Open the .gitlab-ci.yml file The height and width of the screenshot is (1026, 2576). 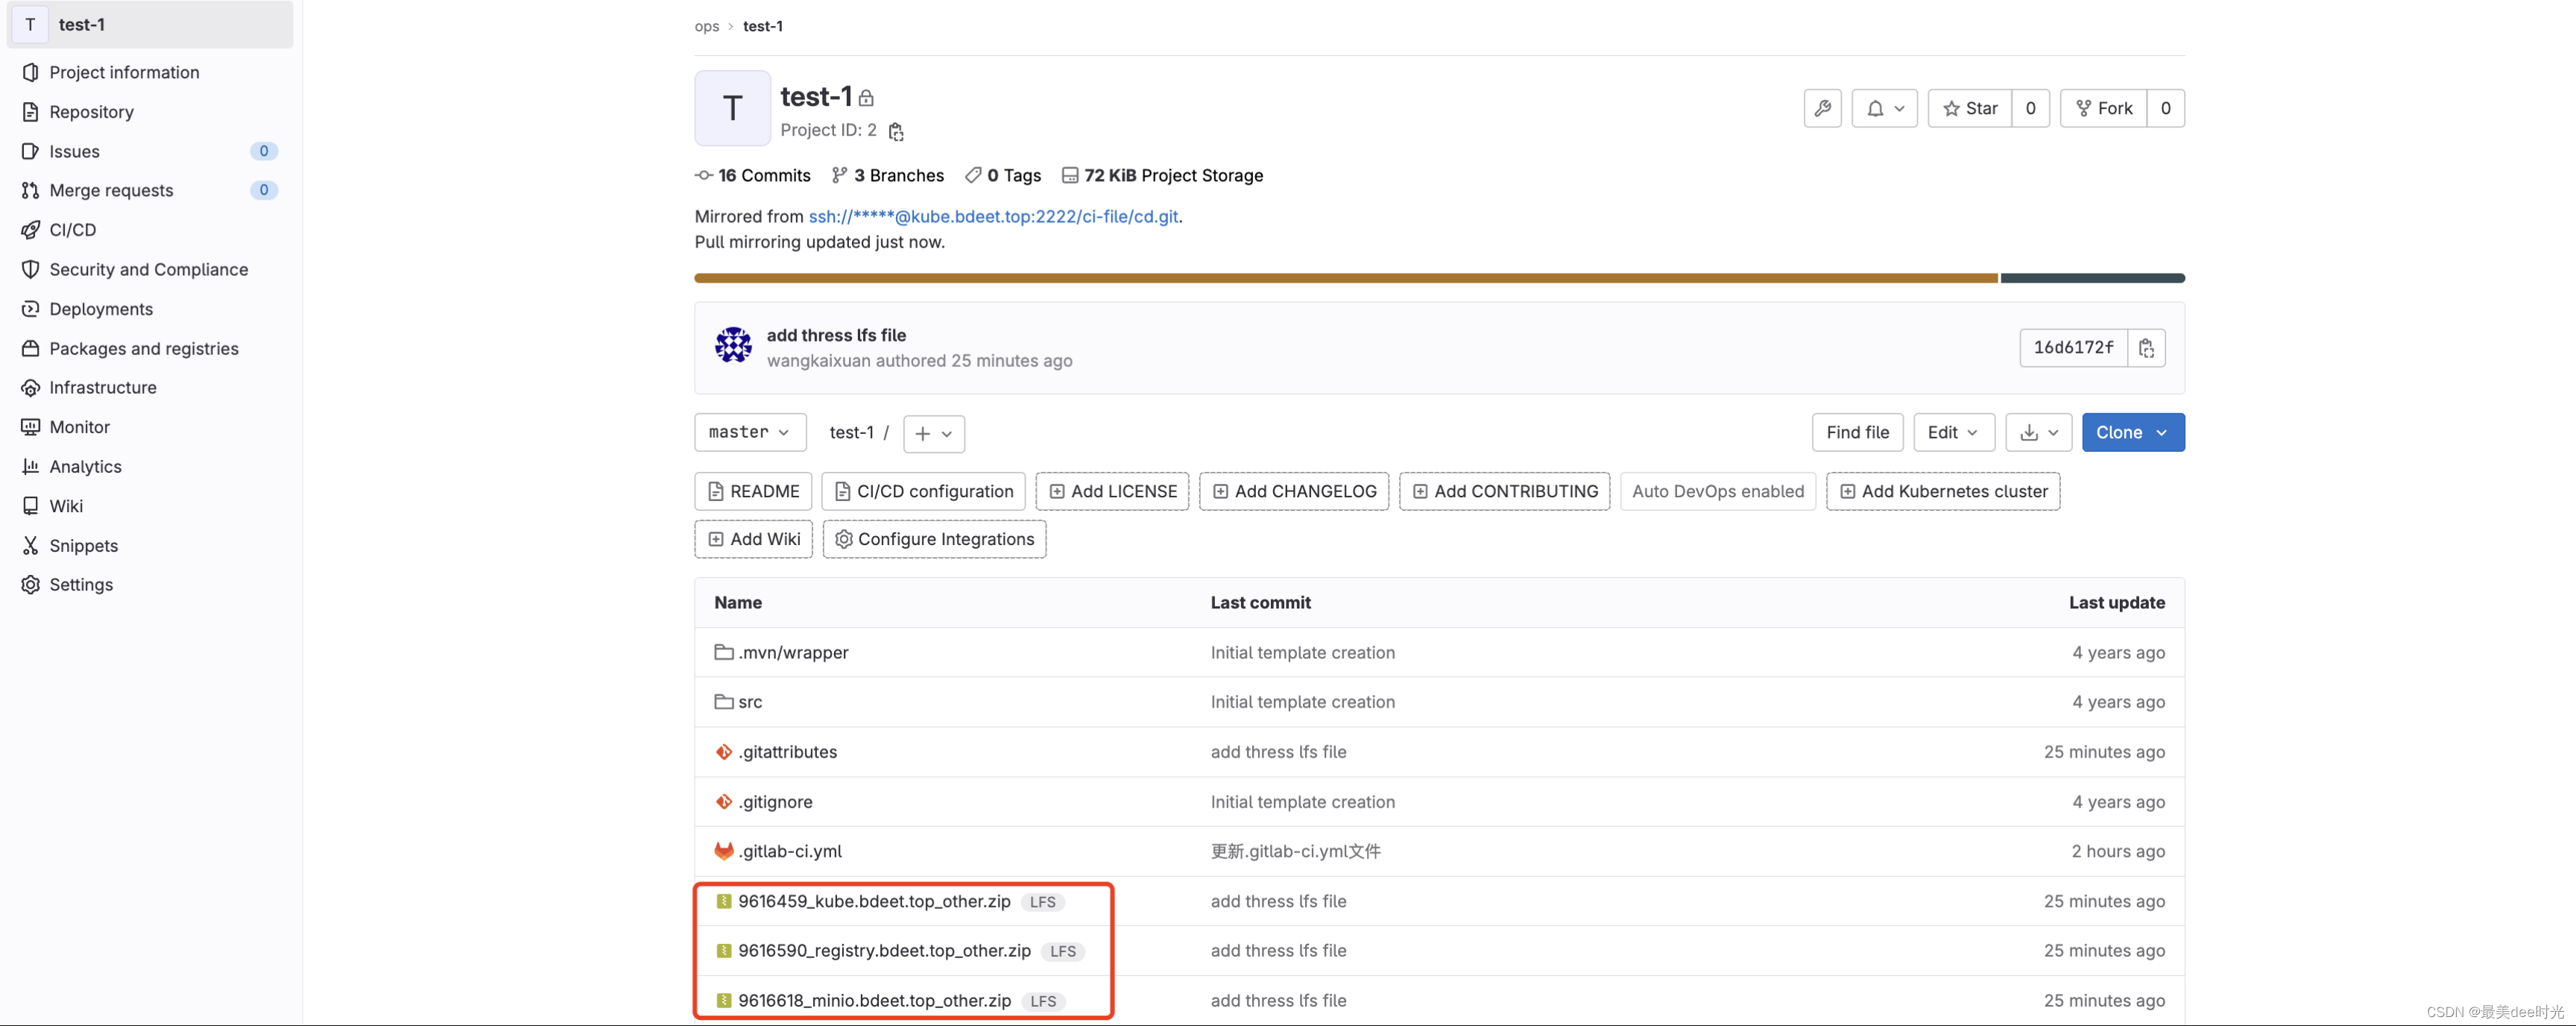(x=789, y=851)
